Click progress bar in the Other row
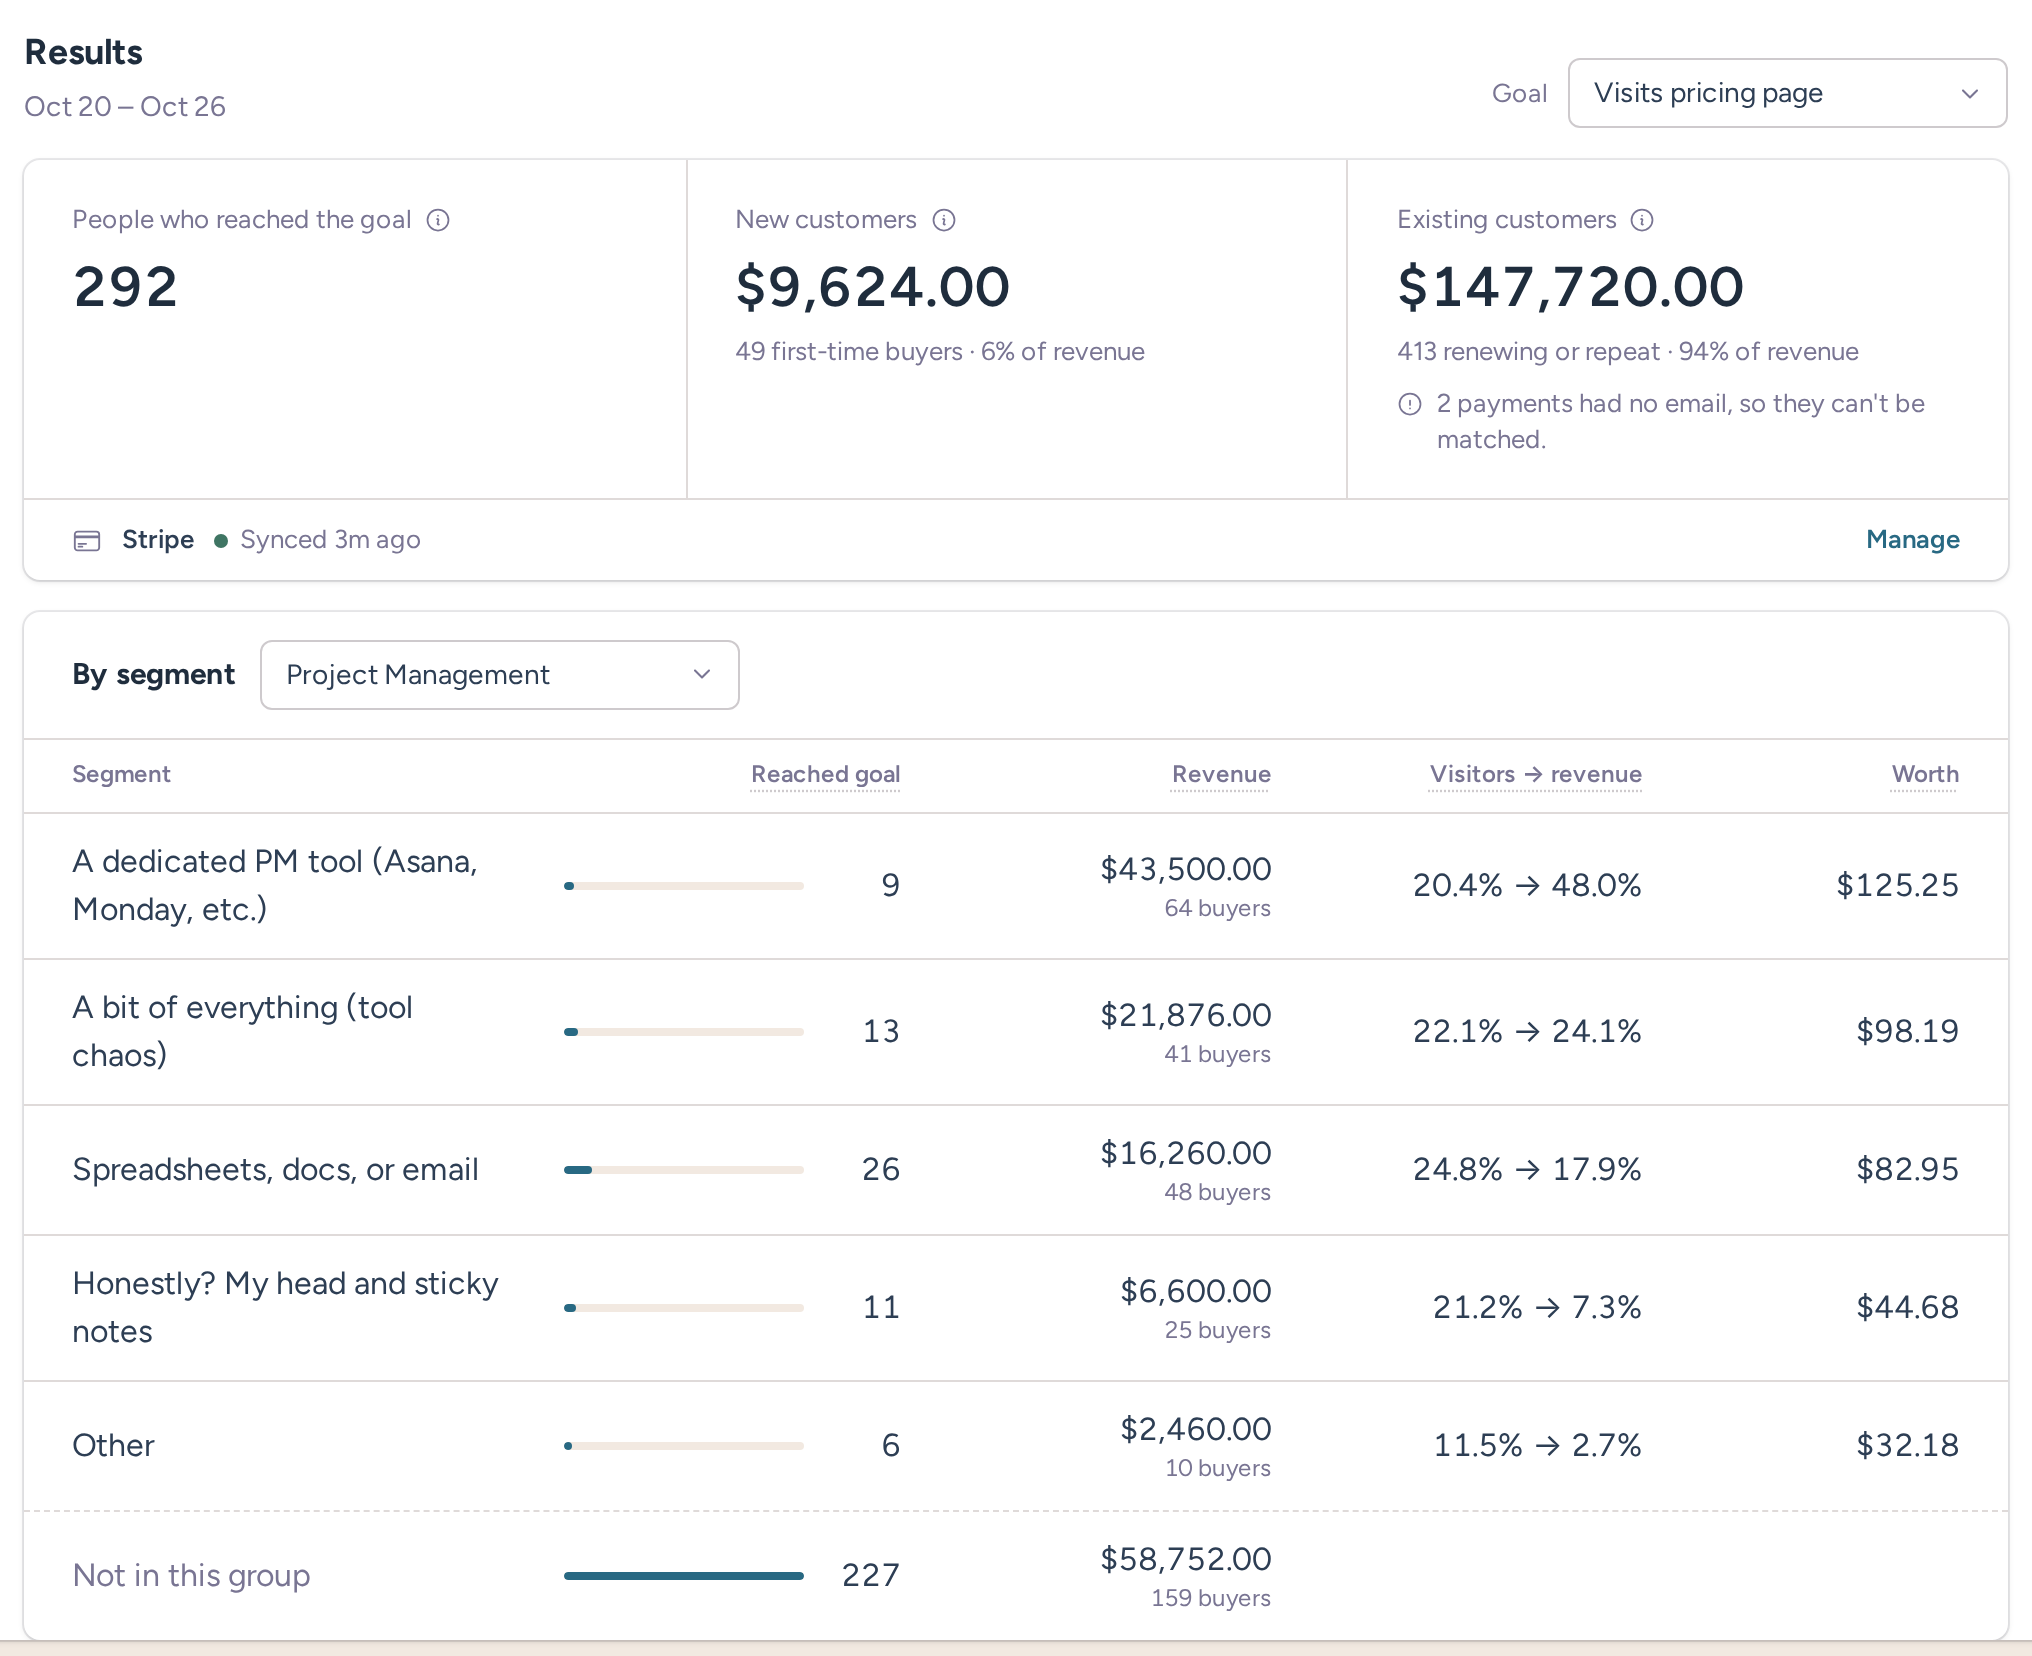 (684, 1446)
